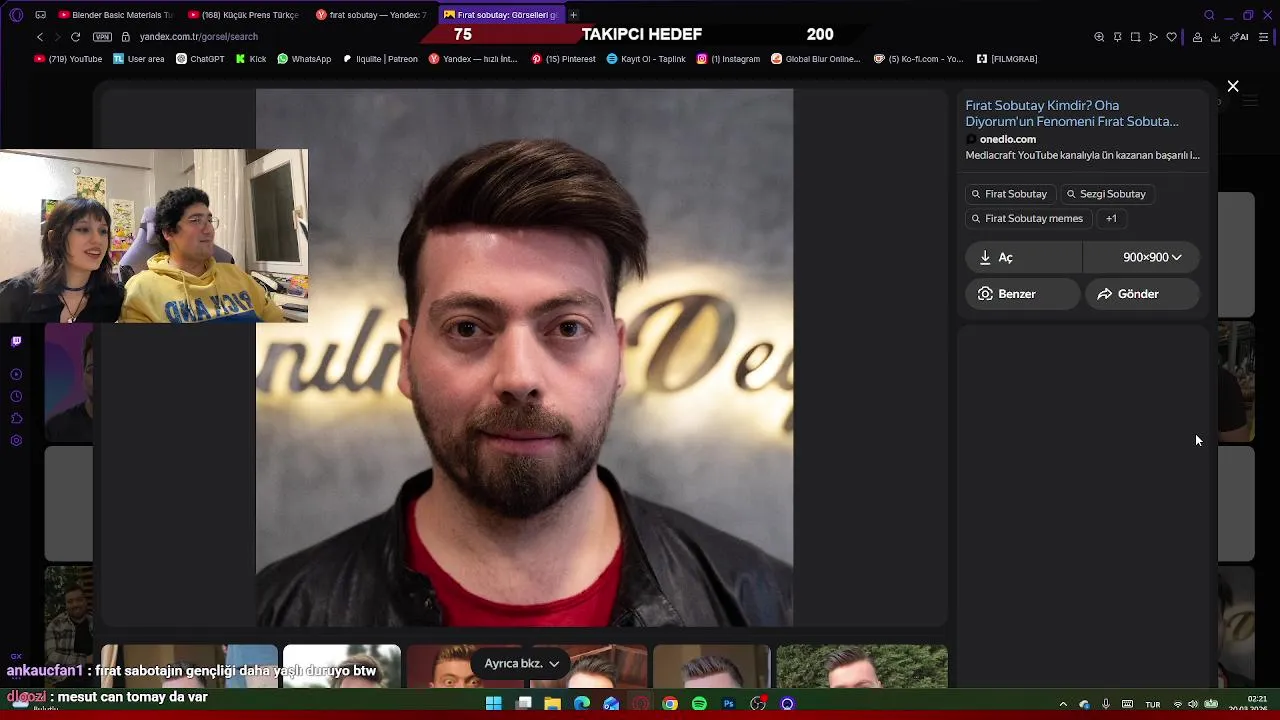1280x720 pixels.
Task: Open a new browser tab
Action: [x=573, y=15]
